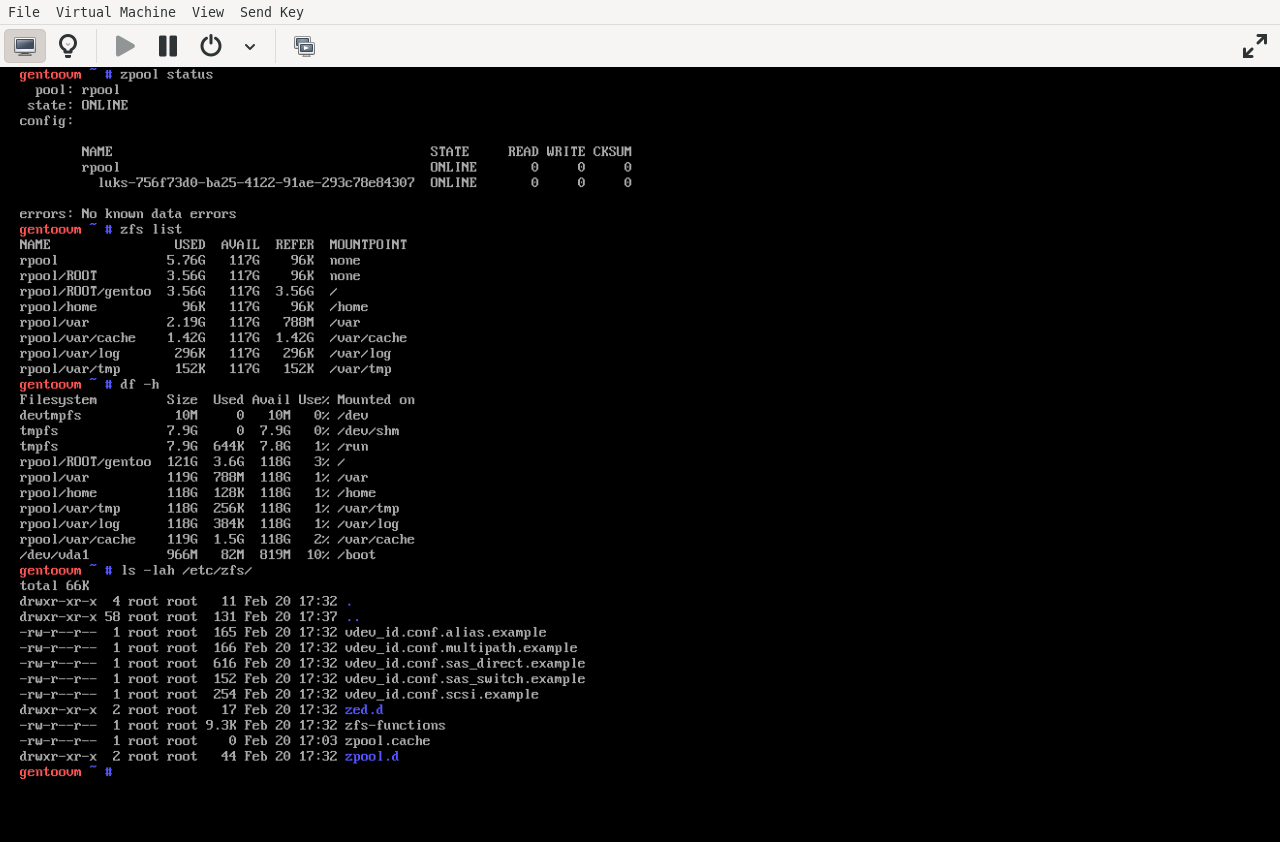Click the 966M size value

coord(182,555)
